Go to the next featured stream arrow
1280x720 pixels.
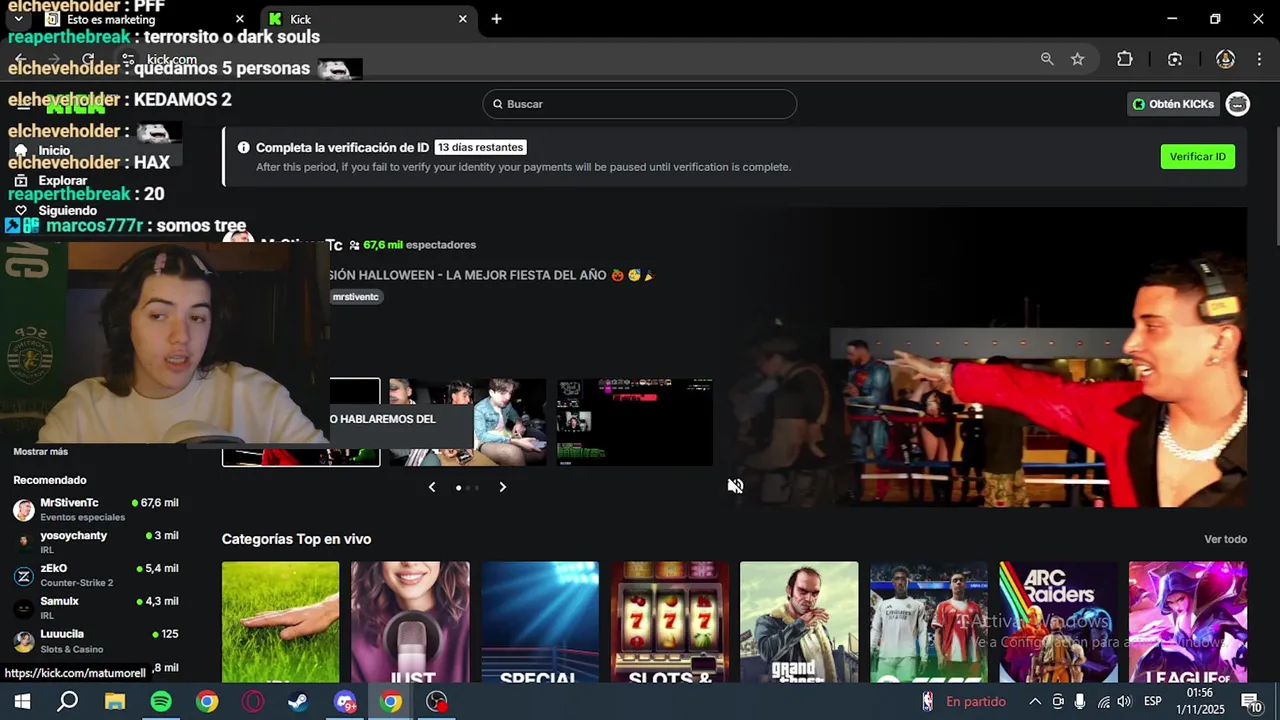click(502, 487)
